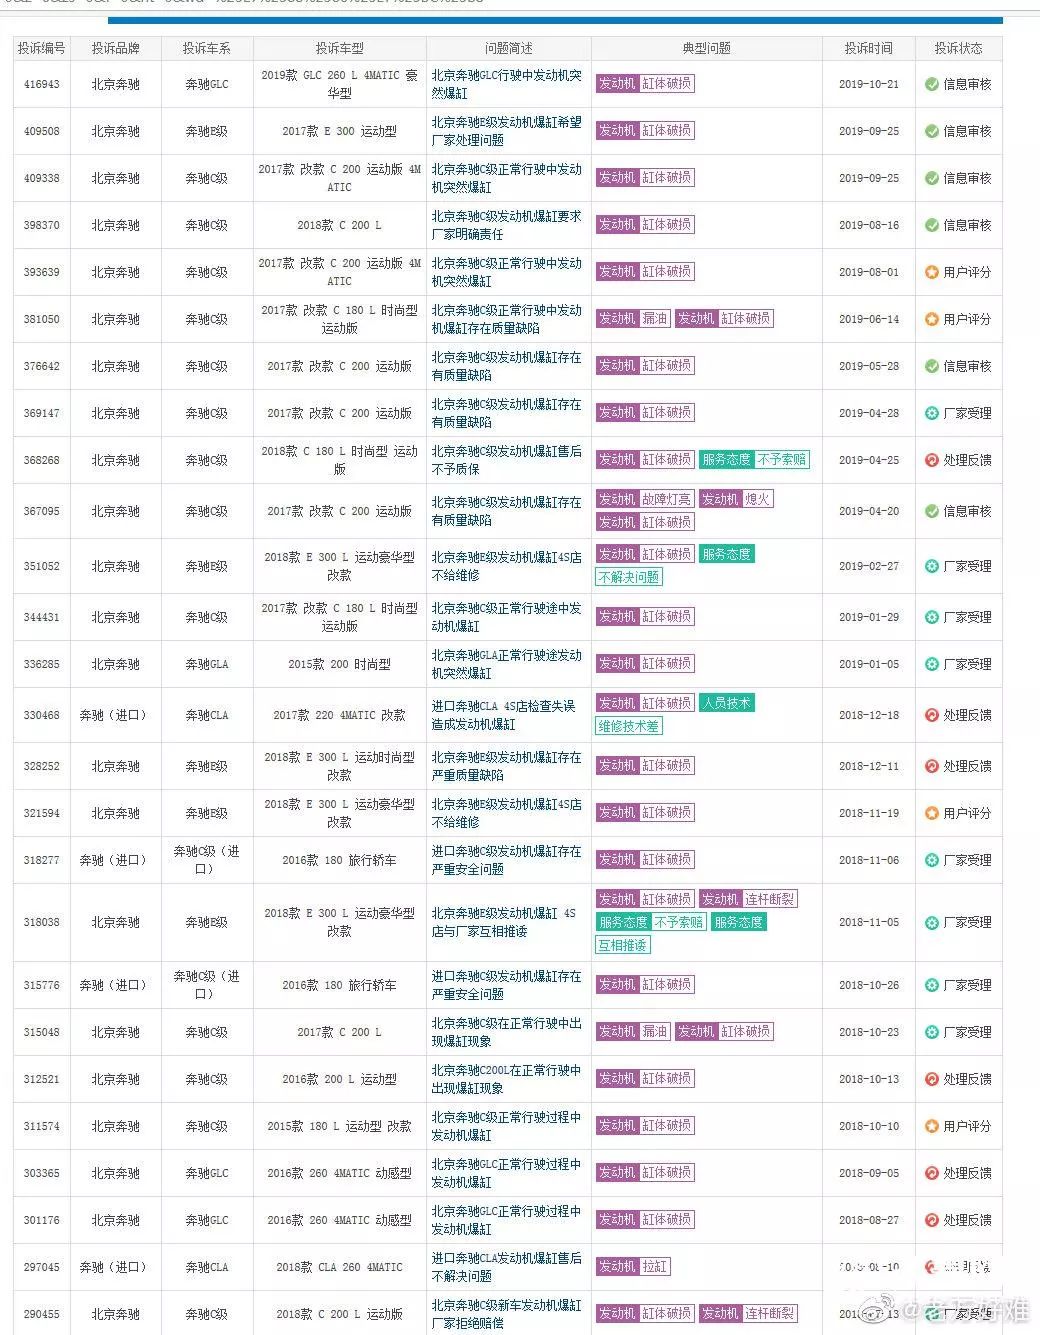This screenshot has width=1040, height=1335.
Task: Click date 2018-12-18
Action: click(x=869, y=715)
